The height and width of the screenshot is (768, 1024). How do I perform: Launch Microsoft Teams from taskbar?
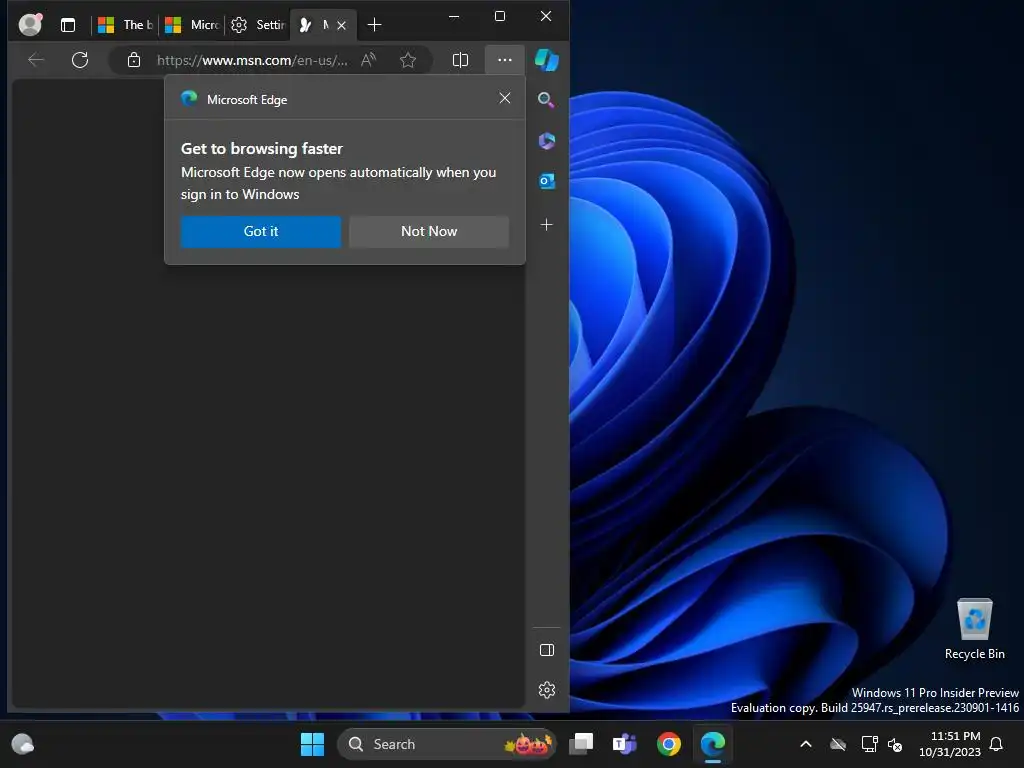click(x=624, y=744)
